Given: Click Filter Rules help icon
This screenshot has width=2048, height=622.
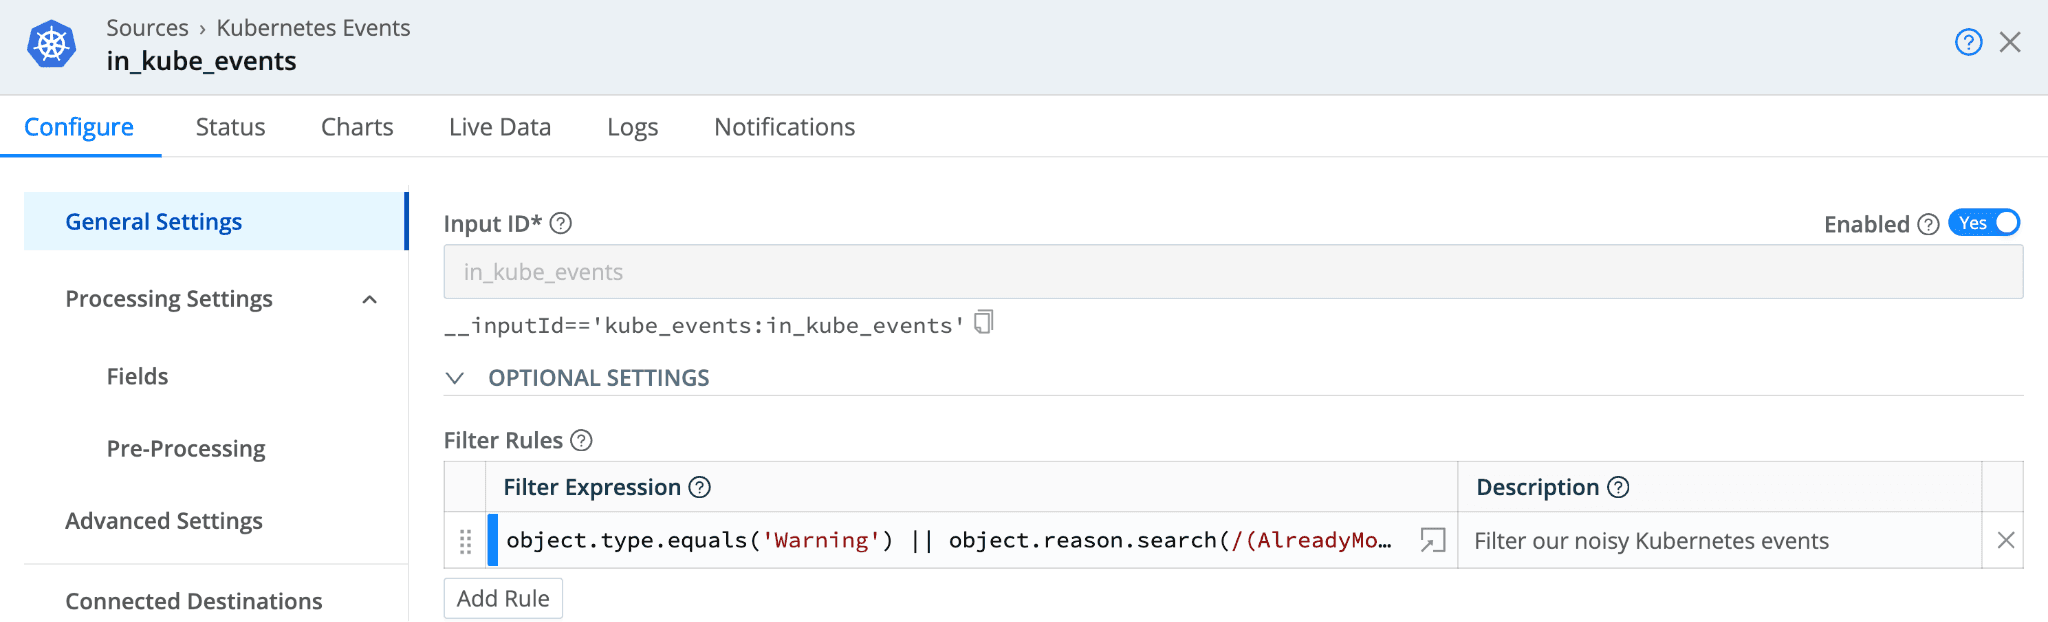Looking at the screenshot, I should tap(581, 440).
